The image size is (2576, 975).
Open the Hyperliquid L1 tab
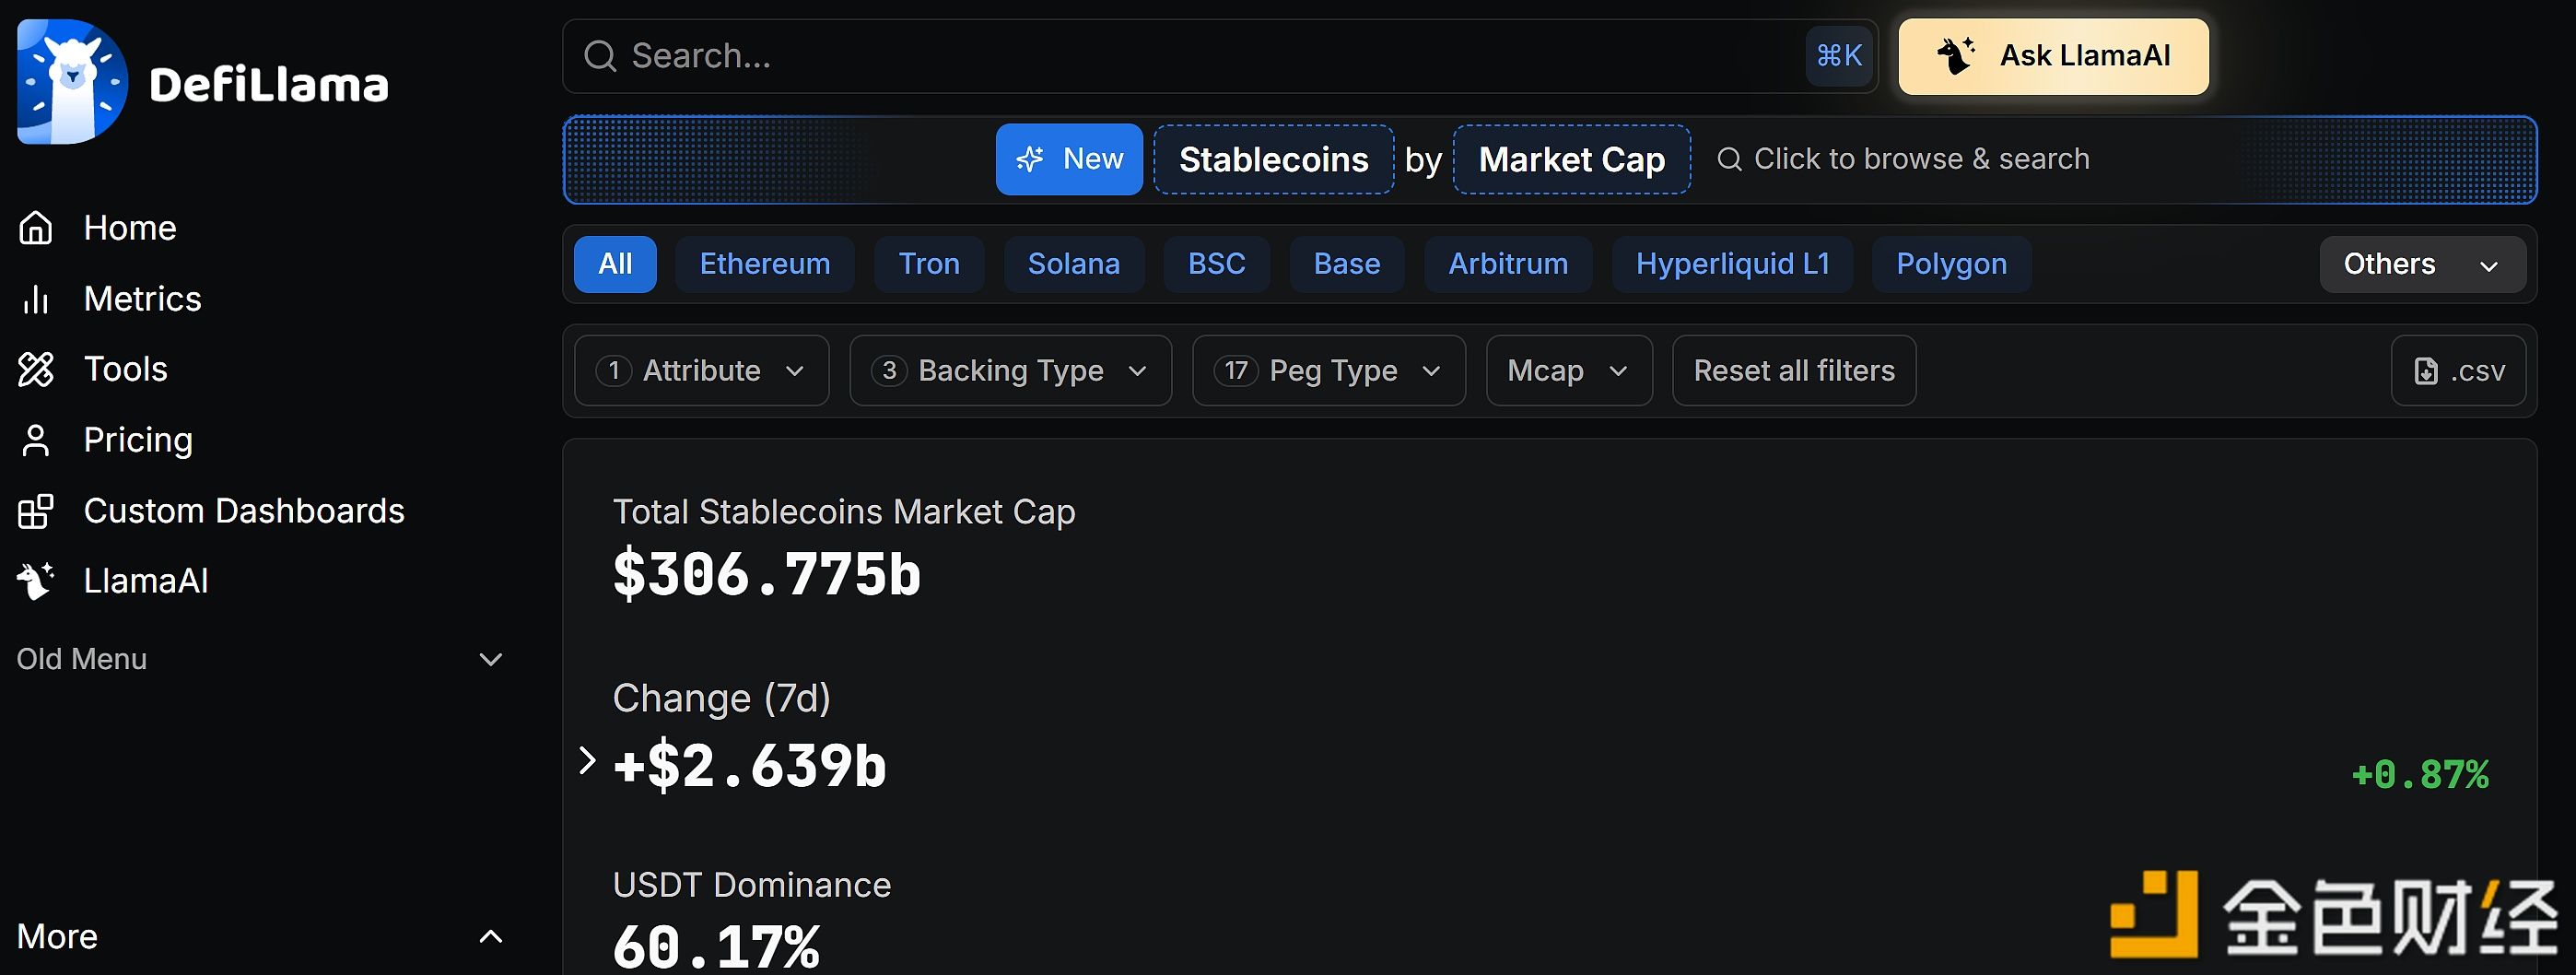pos(1732,264)
